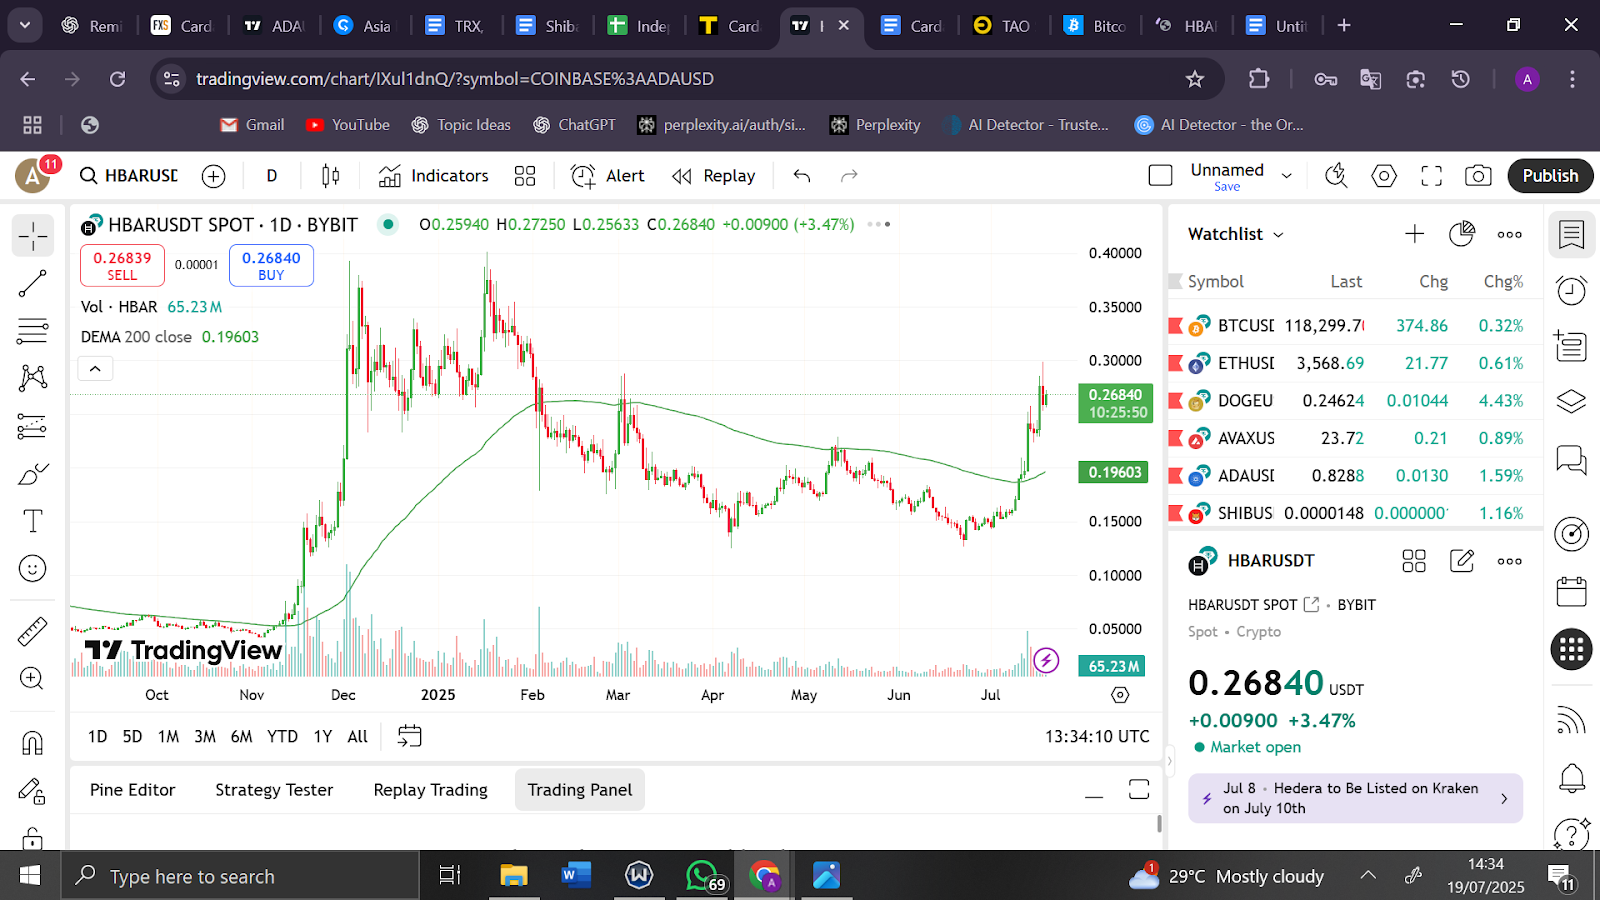This screenshot has width=1600, height=900.
Task: Open the alerts clock sidebar icon
Action: (1572, 291)
